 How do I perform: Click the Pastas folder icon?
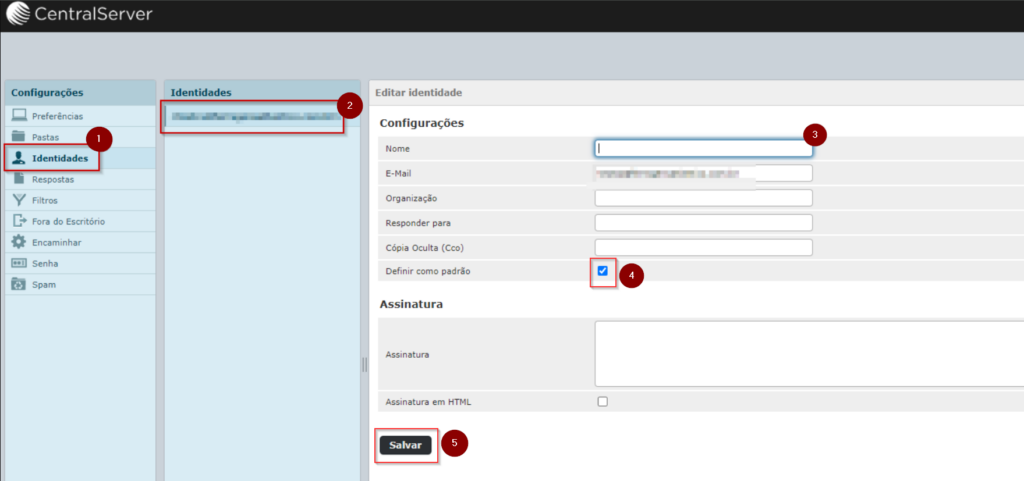18,137
